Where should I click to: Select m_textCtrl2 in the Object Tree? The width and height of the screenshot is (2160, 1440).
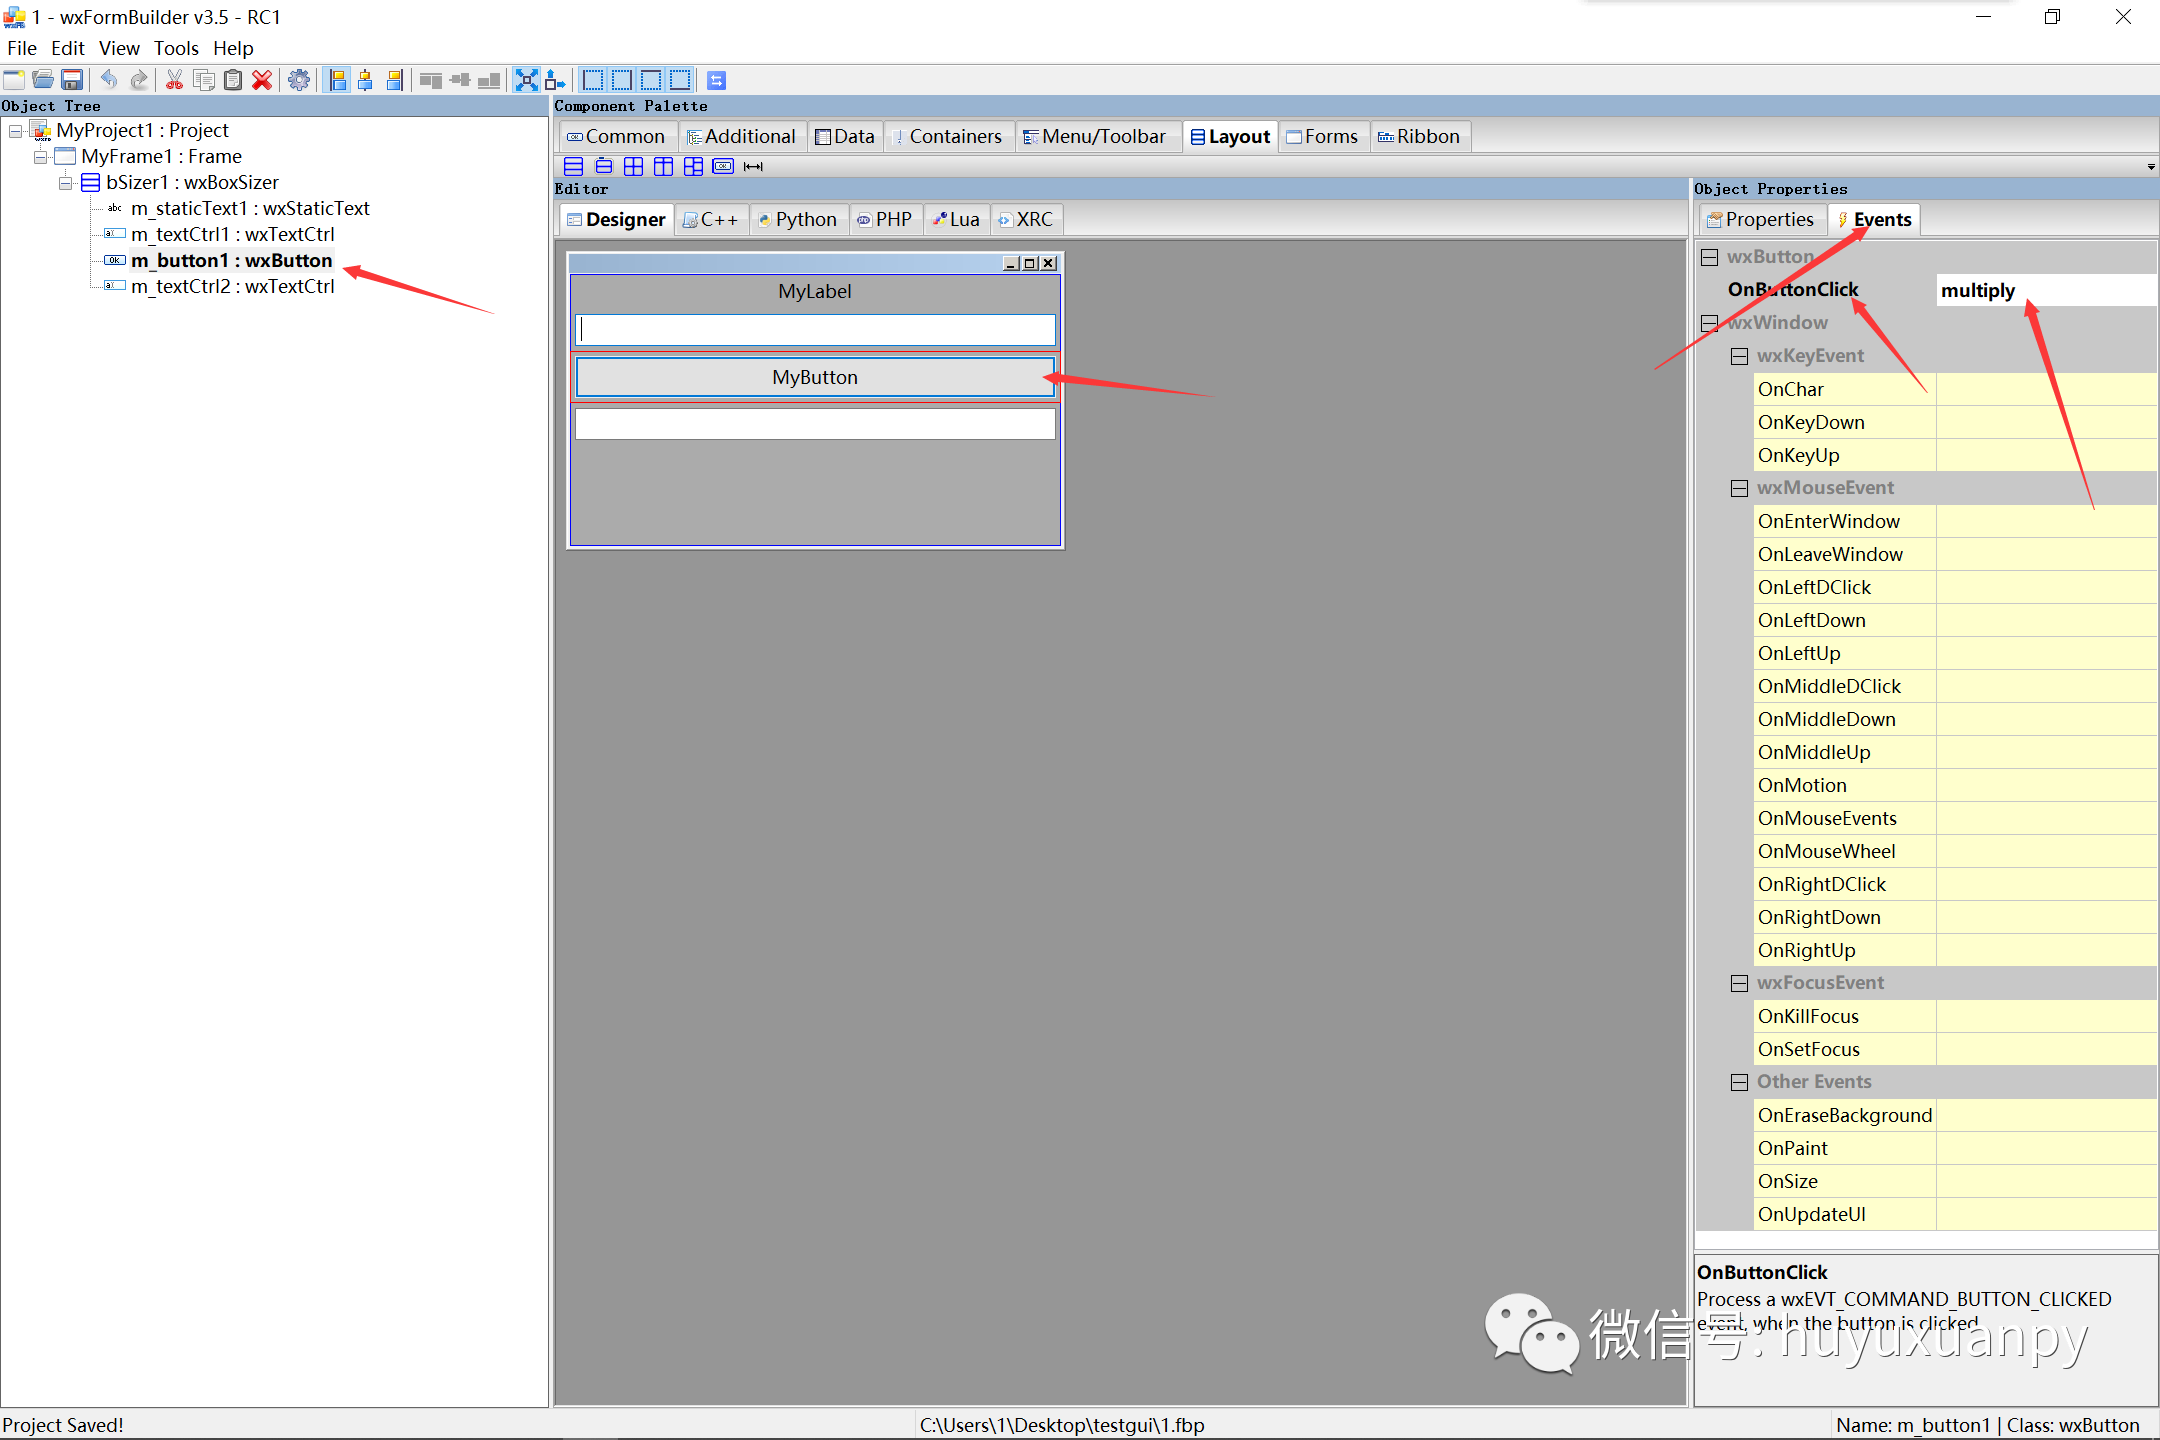click(232, 286)
